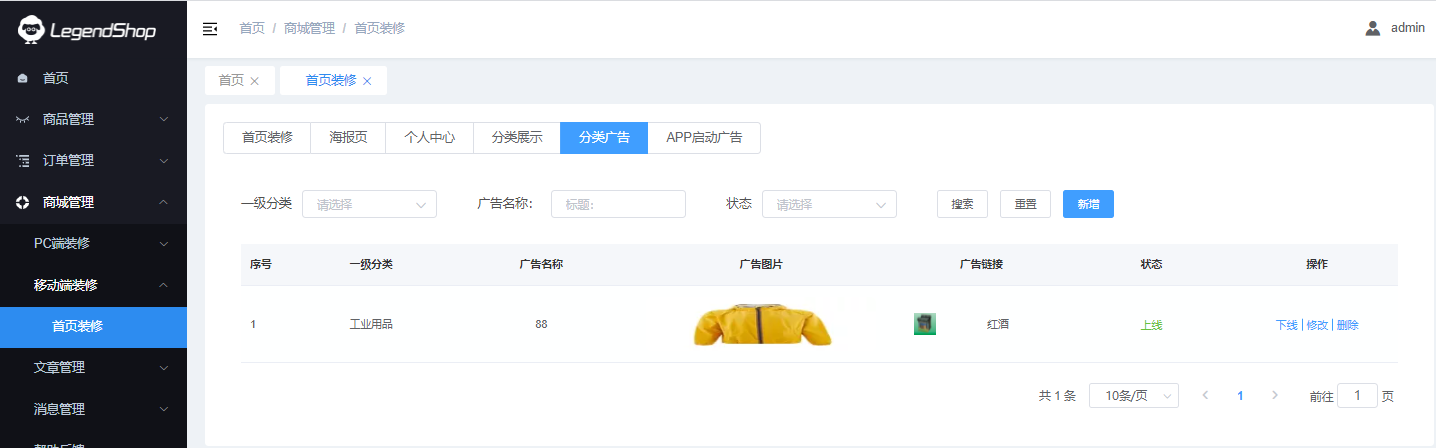Close the 首页装修 tab with X icon
1436x448 pixels.
pos(367,81)
